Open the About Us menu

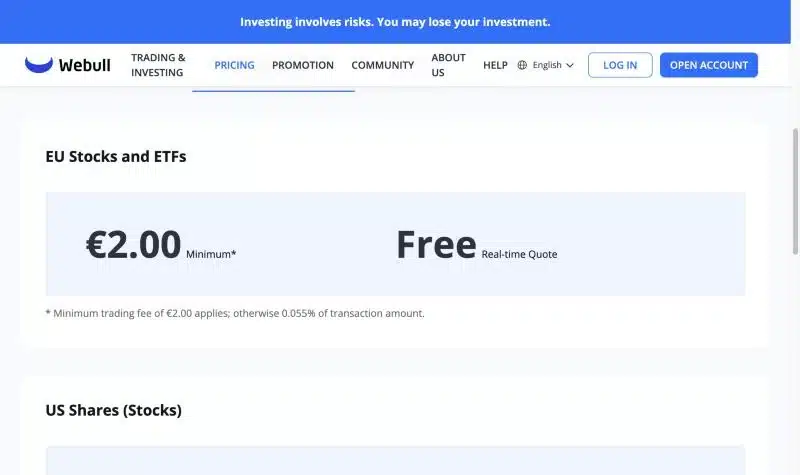click(448, 65)
